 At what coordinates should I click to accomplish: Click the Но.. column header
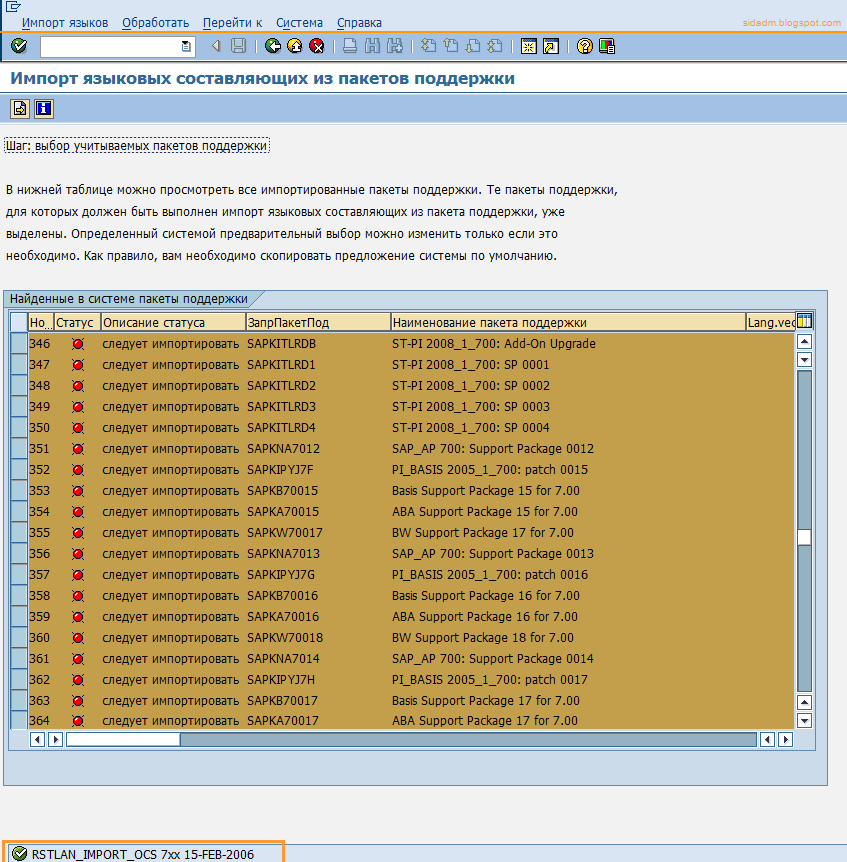(x=41, y=322)
